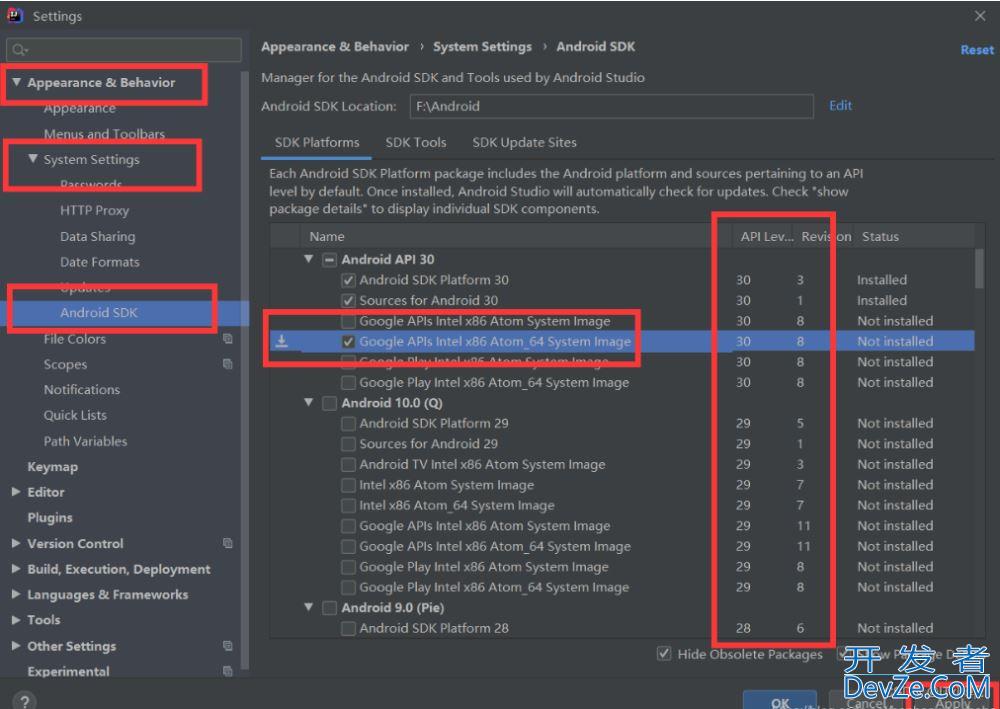The image size is (1000, 709).
Task: Open the Notifications settings page
Action: click(82, 390)
